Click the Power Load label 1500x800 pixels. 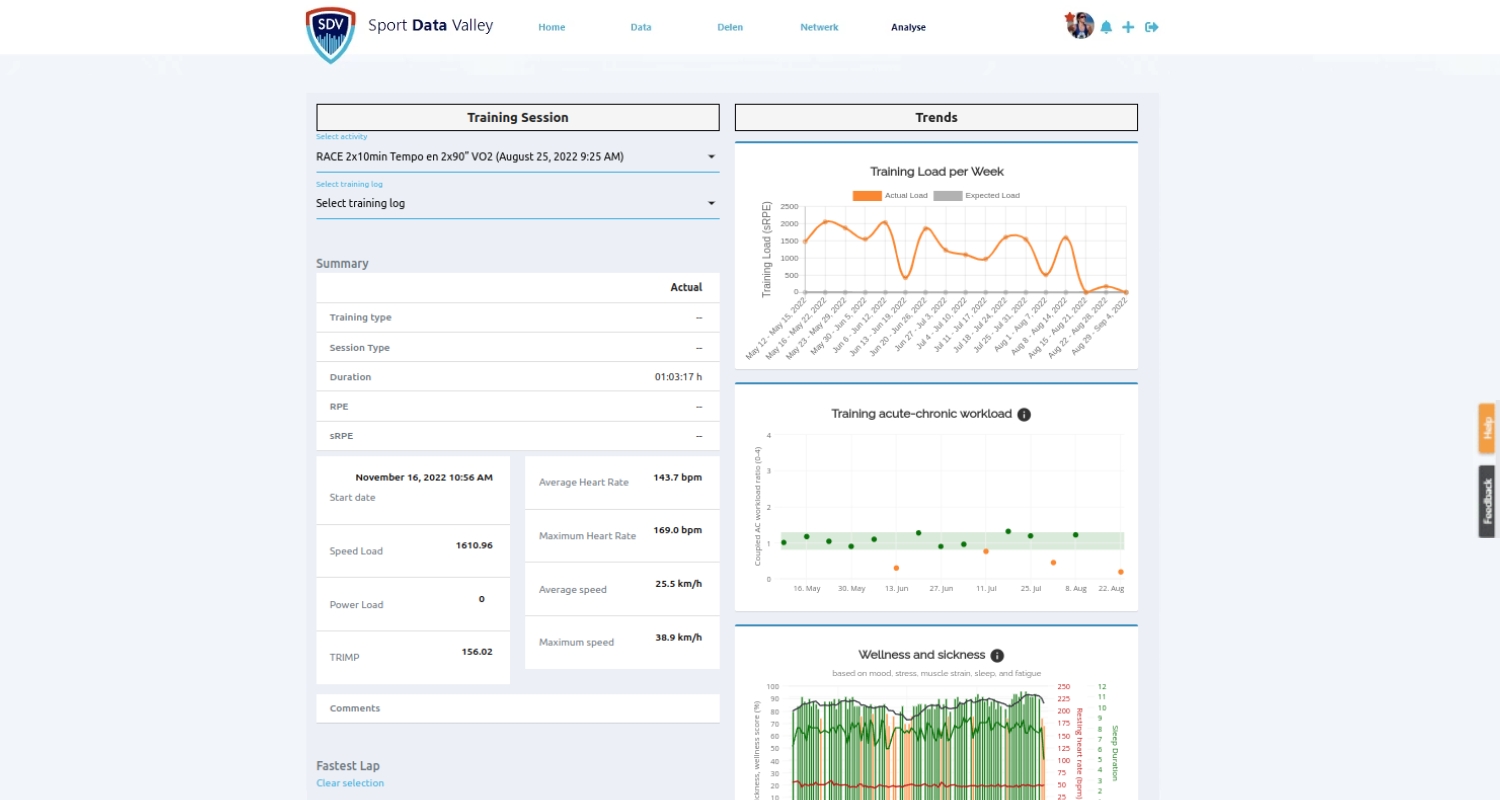coord(356,604)
